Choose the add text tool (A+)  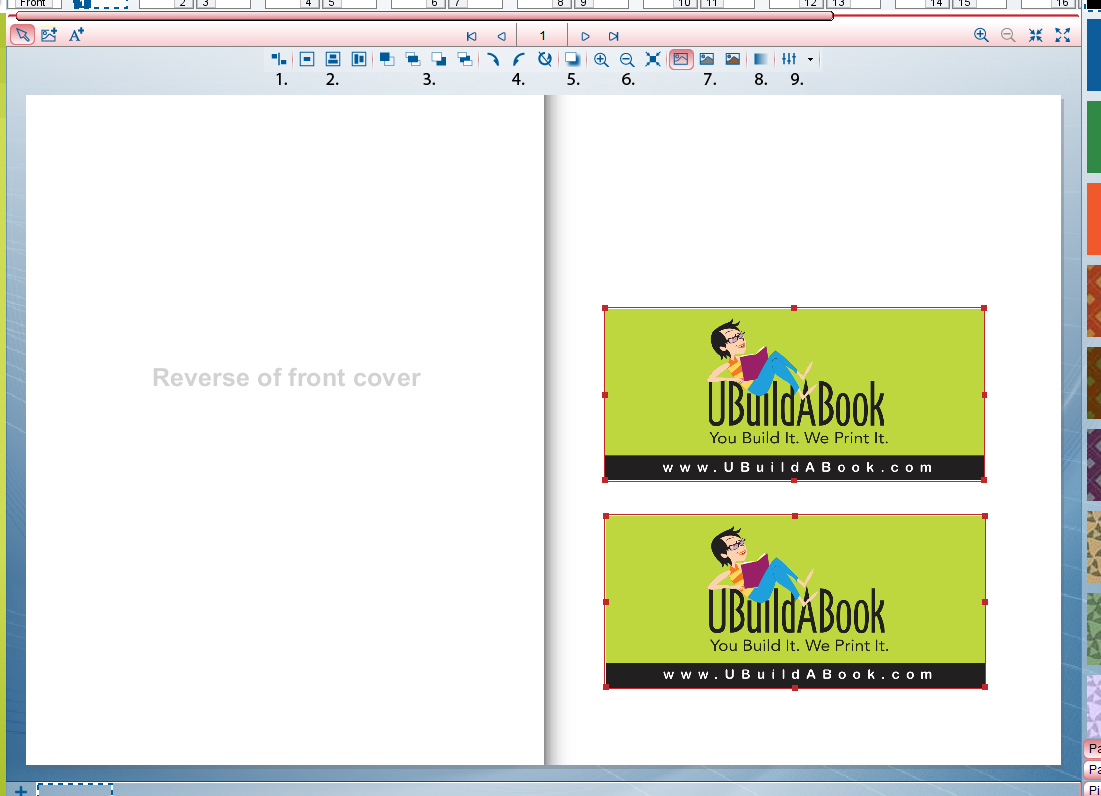[77, 34]
